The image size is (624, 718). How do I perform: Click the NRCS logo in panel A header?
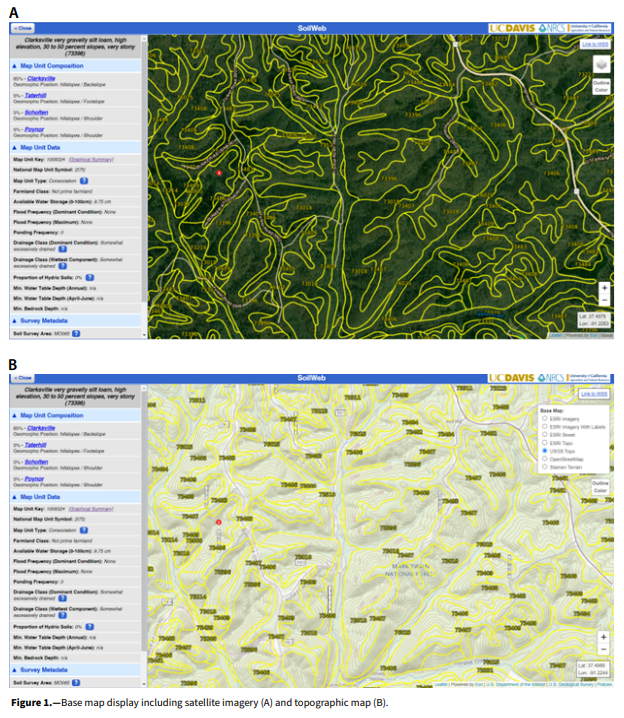[552, 28]
